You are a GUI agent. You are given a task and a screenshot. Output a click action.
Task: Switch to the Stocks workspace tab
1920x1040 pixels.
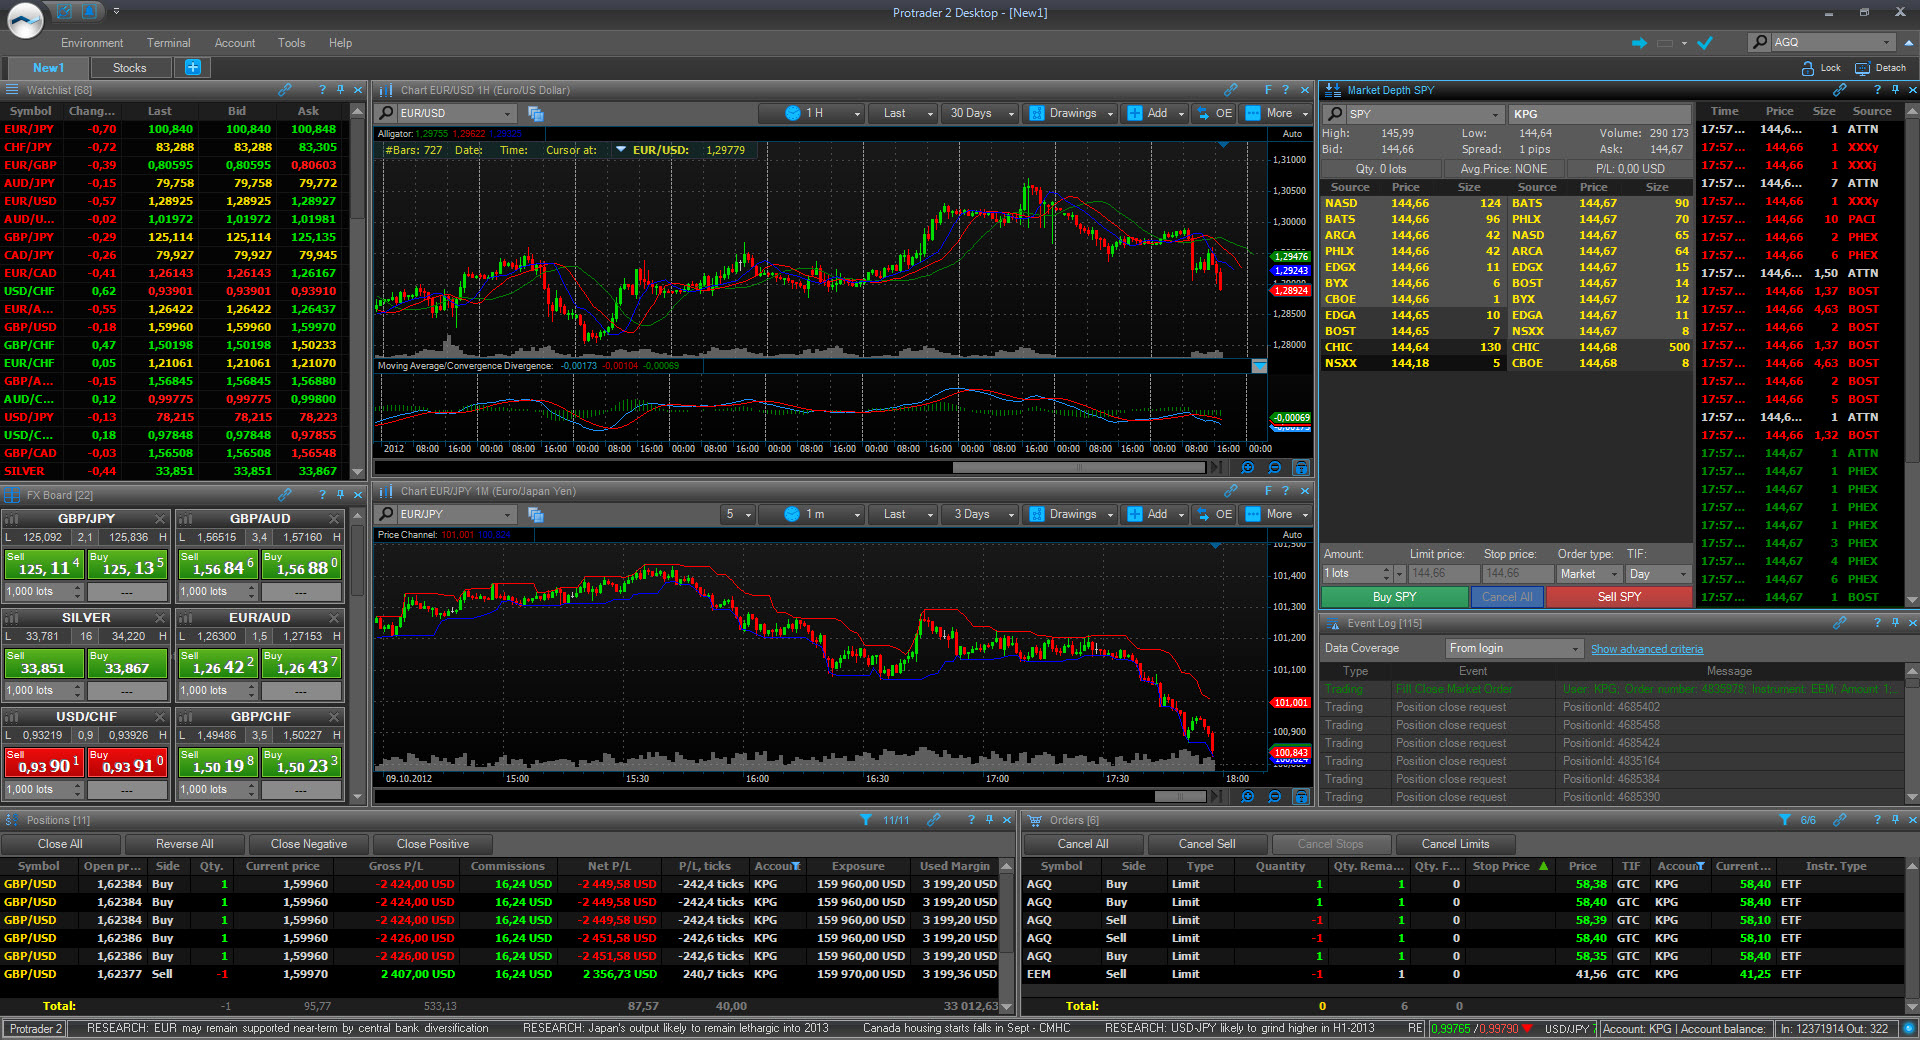[130, 68]
